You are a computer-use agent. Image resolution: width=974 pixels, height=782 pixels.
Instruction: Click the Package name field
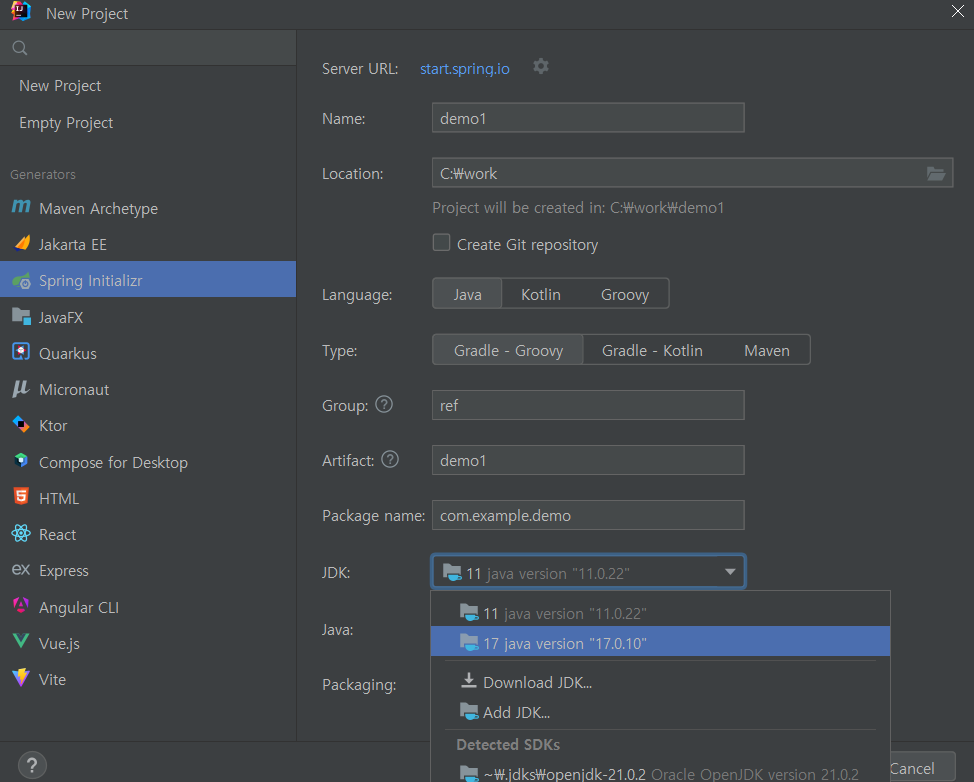point(588,515)
